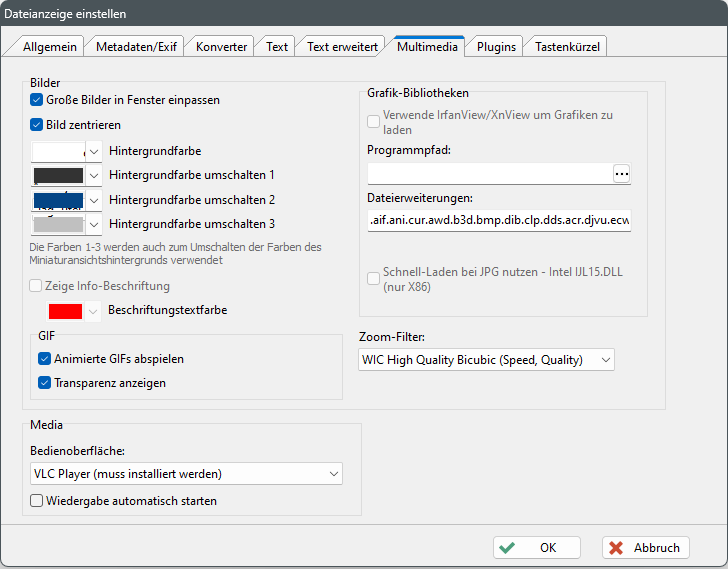Confirm settings with the OK button
This screenshot has height=569, width=728.
coord(537,548)
